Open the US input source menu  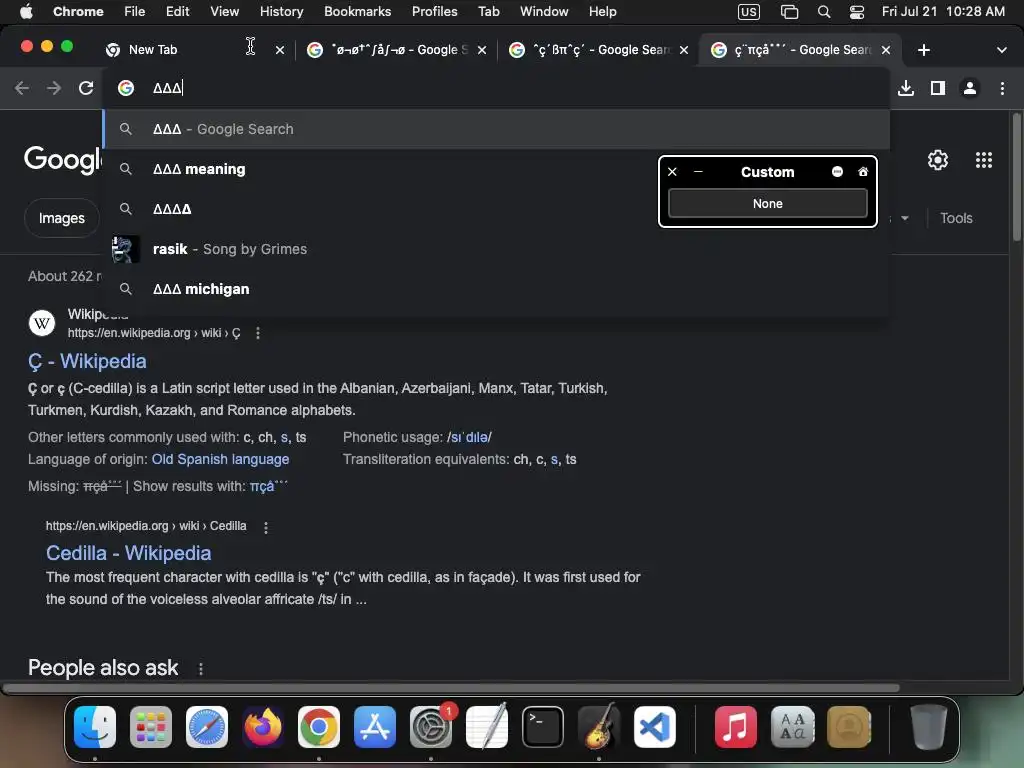[x=748, y=12]
